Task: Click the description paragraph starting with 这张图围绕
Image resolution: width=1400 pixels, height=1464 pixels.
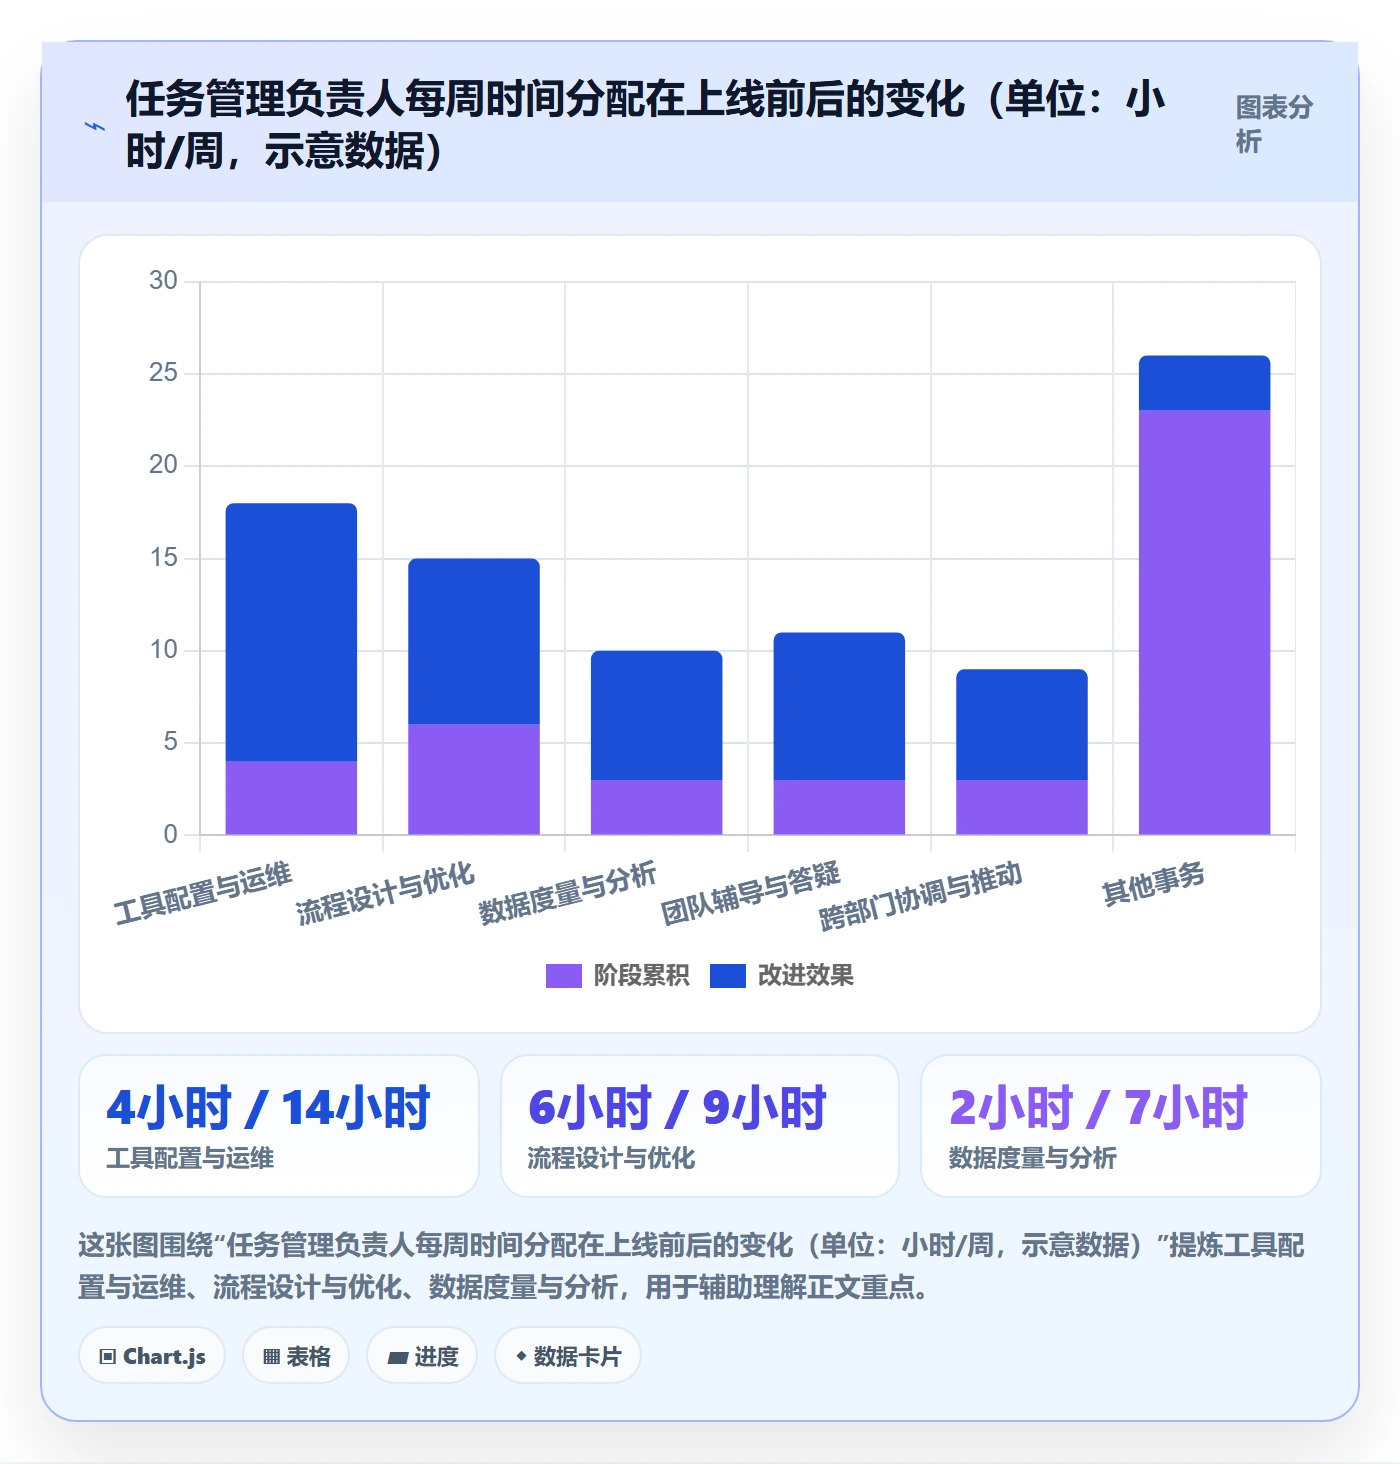Action: [691, 1265]
